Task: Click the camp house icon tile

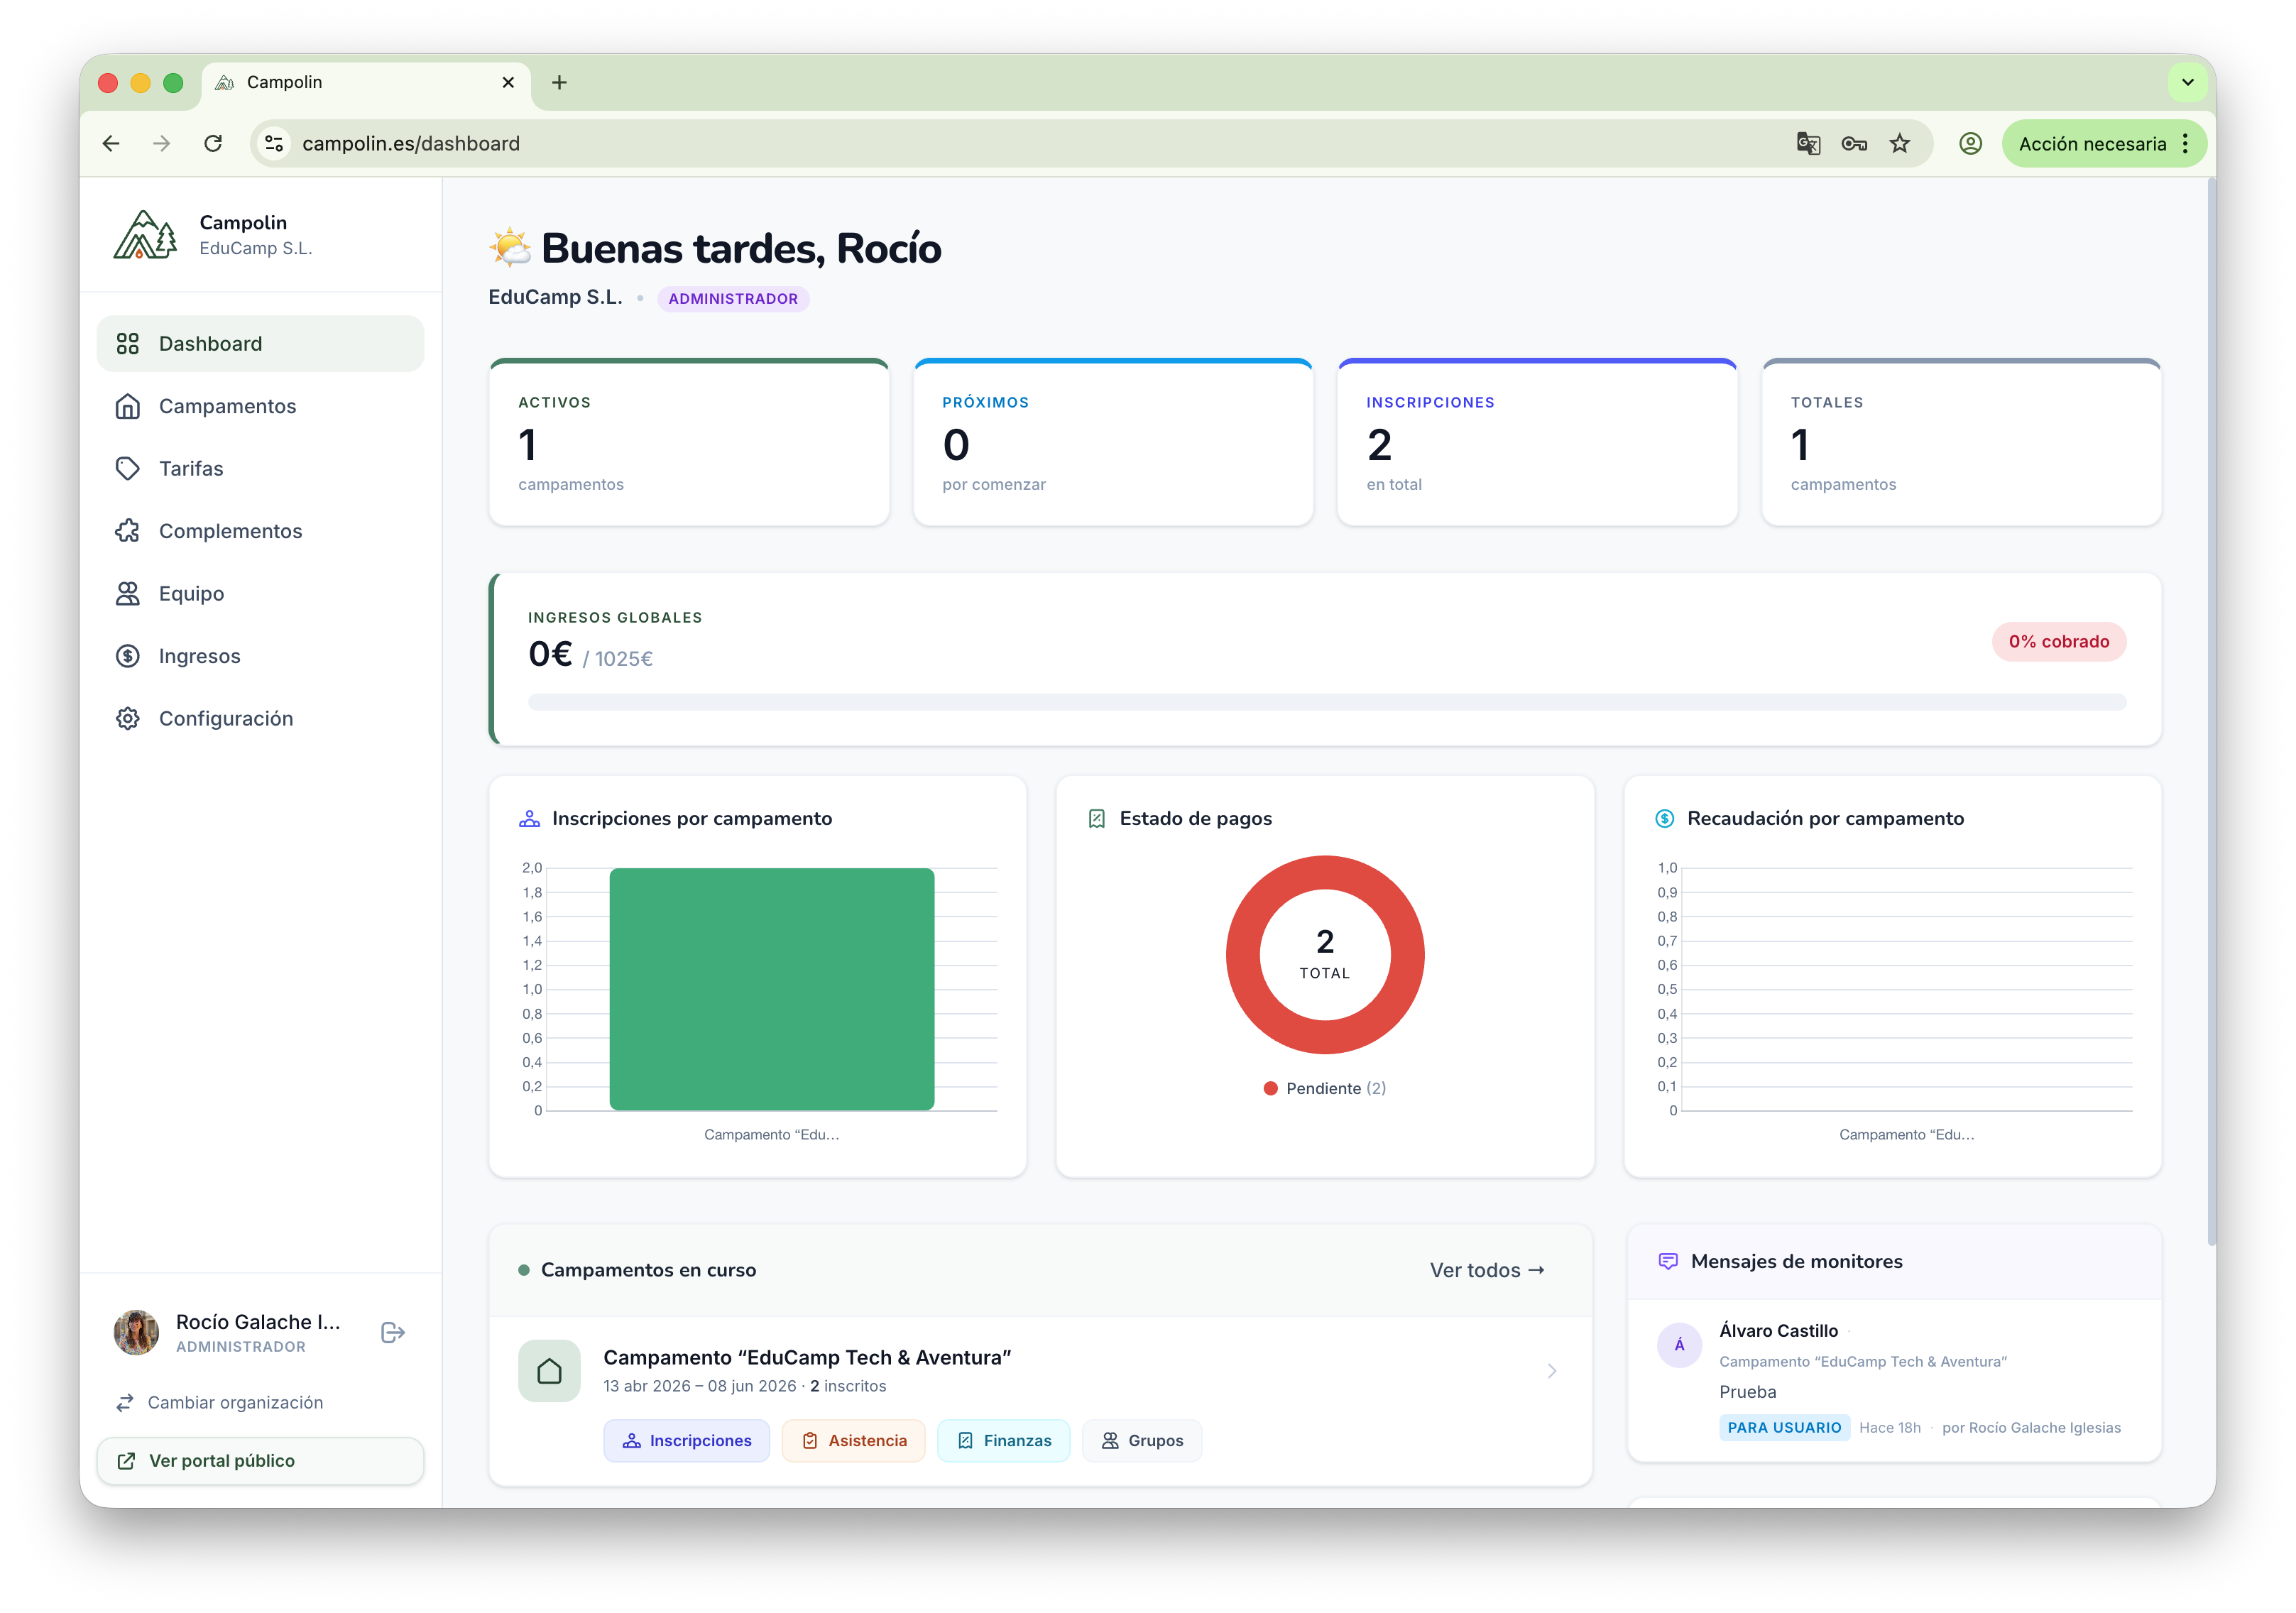Action: pyautogui.click(x=549, y=1371)
